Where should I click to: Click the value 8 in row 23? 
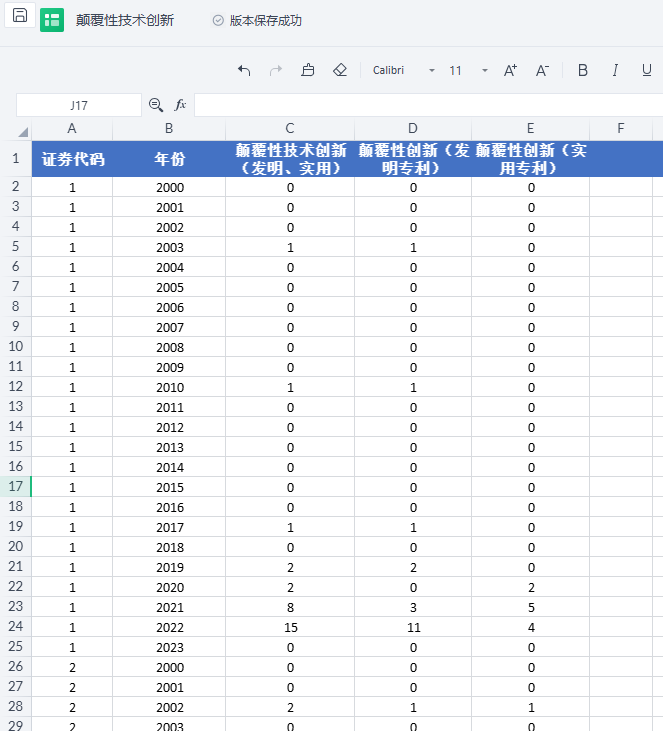tap(290, 607)
